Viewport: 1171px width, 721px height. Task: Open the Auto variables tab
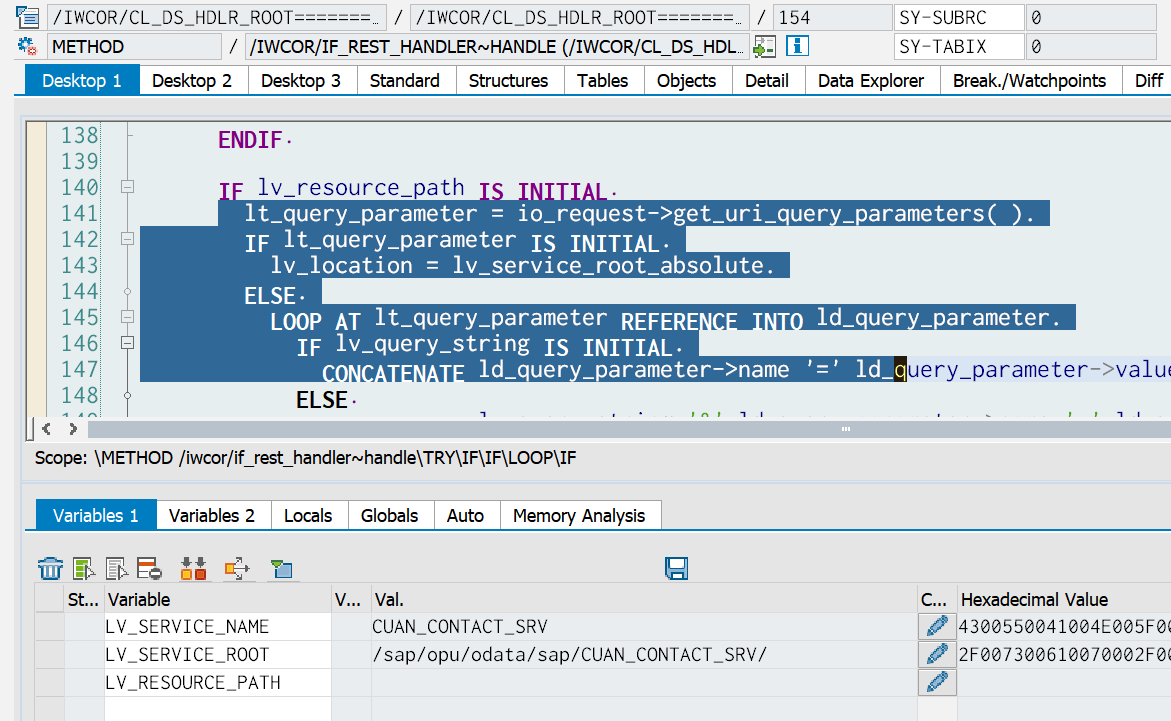point(465,515)
